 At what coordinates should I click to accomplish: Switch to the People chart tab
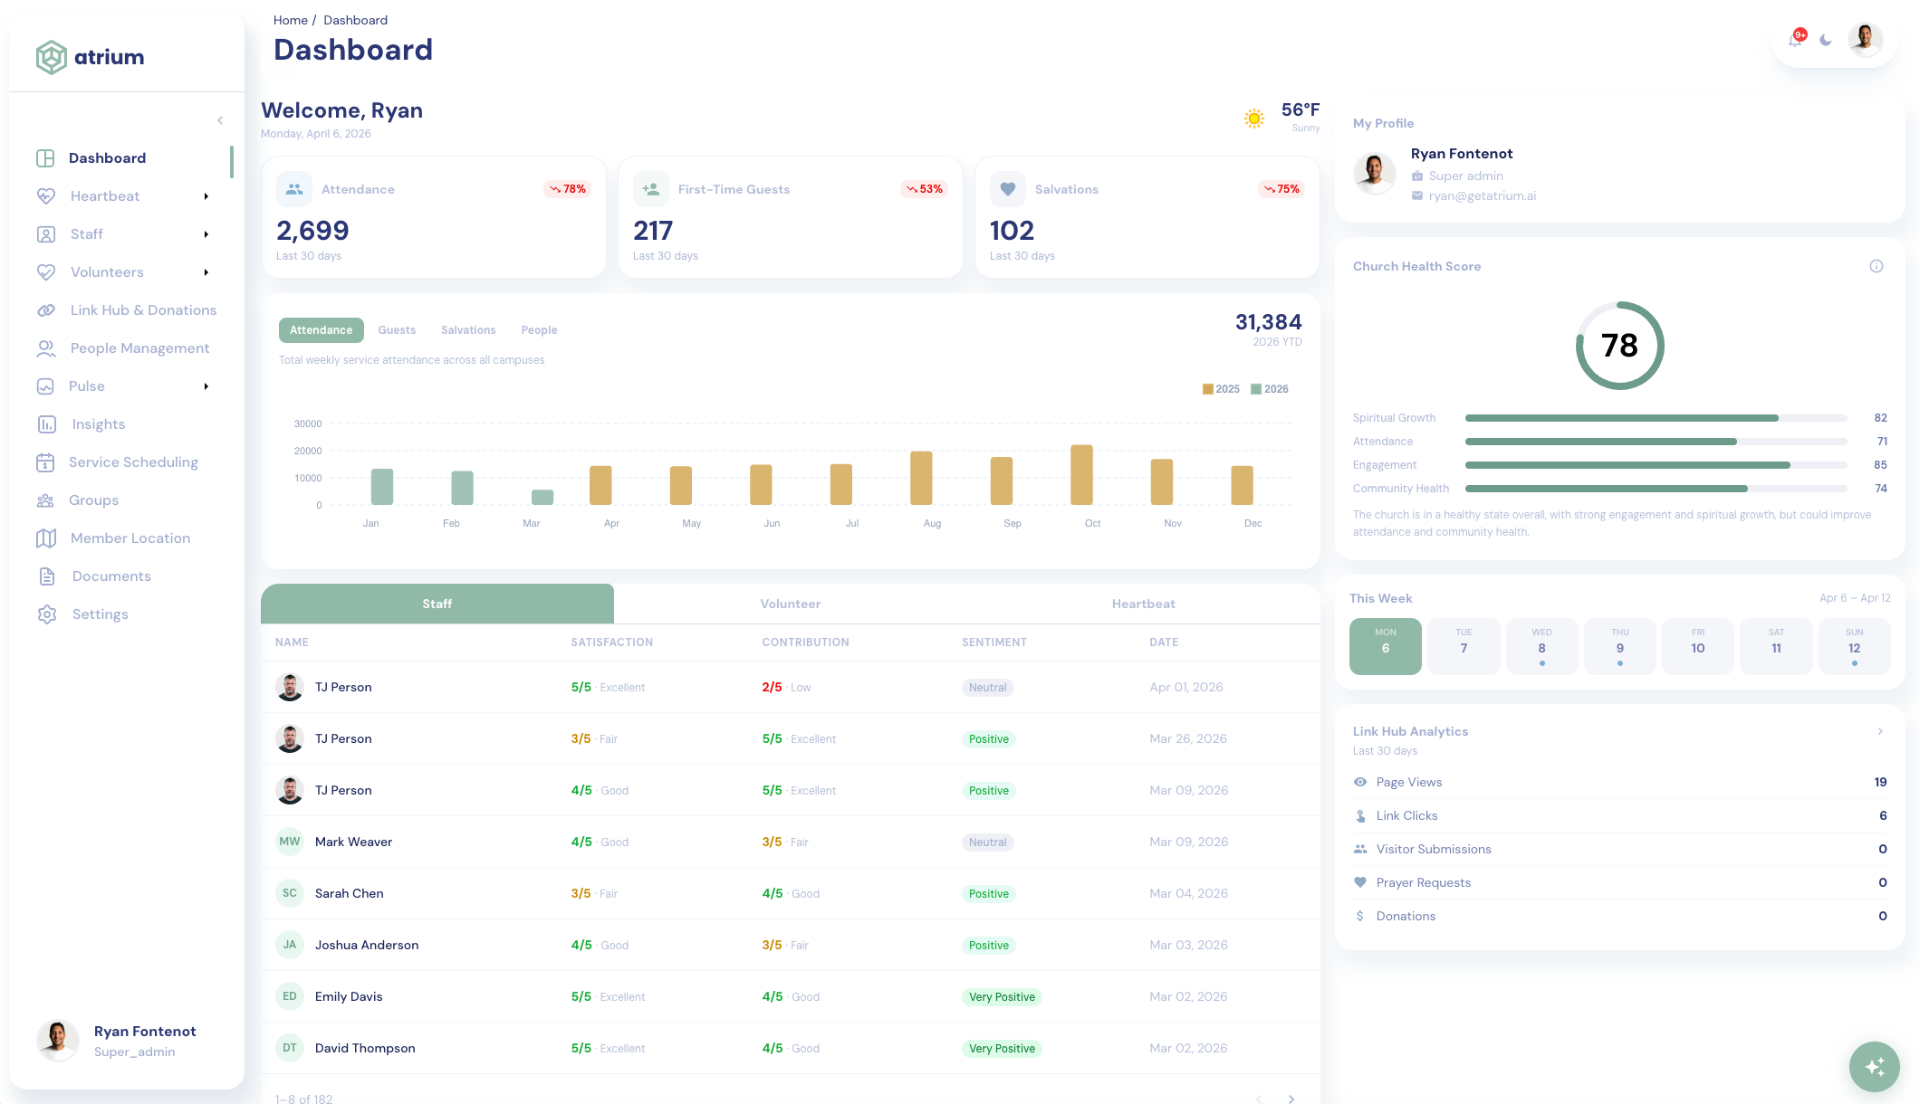click(539, 330)
